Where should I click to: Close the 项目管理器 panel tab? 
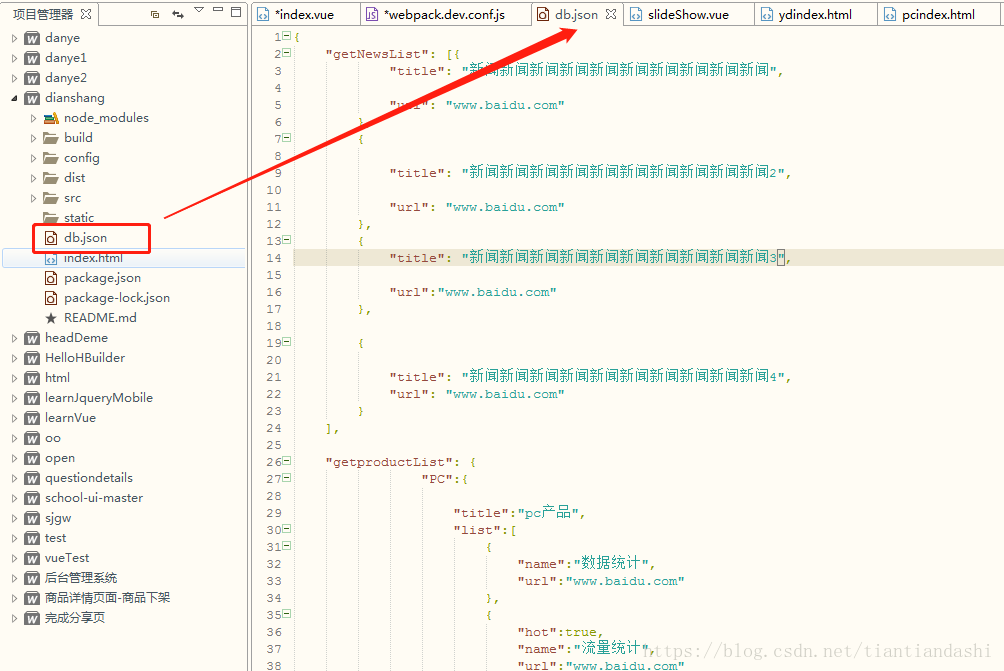[86, 13]
